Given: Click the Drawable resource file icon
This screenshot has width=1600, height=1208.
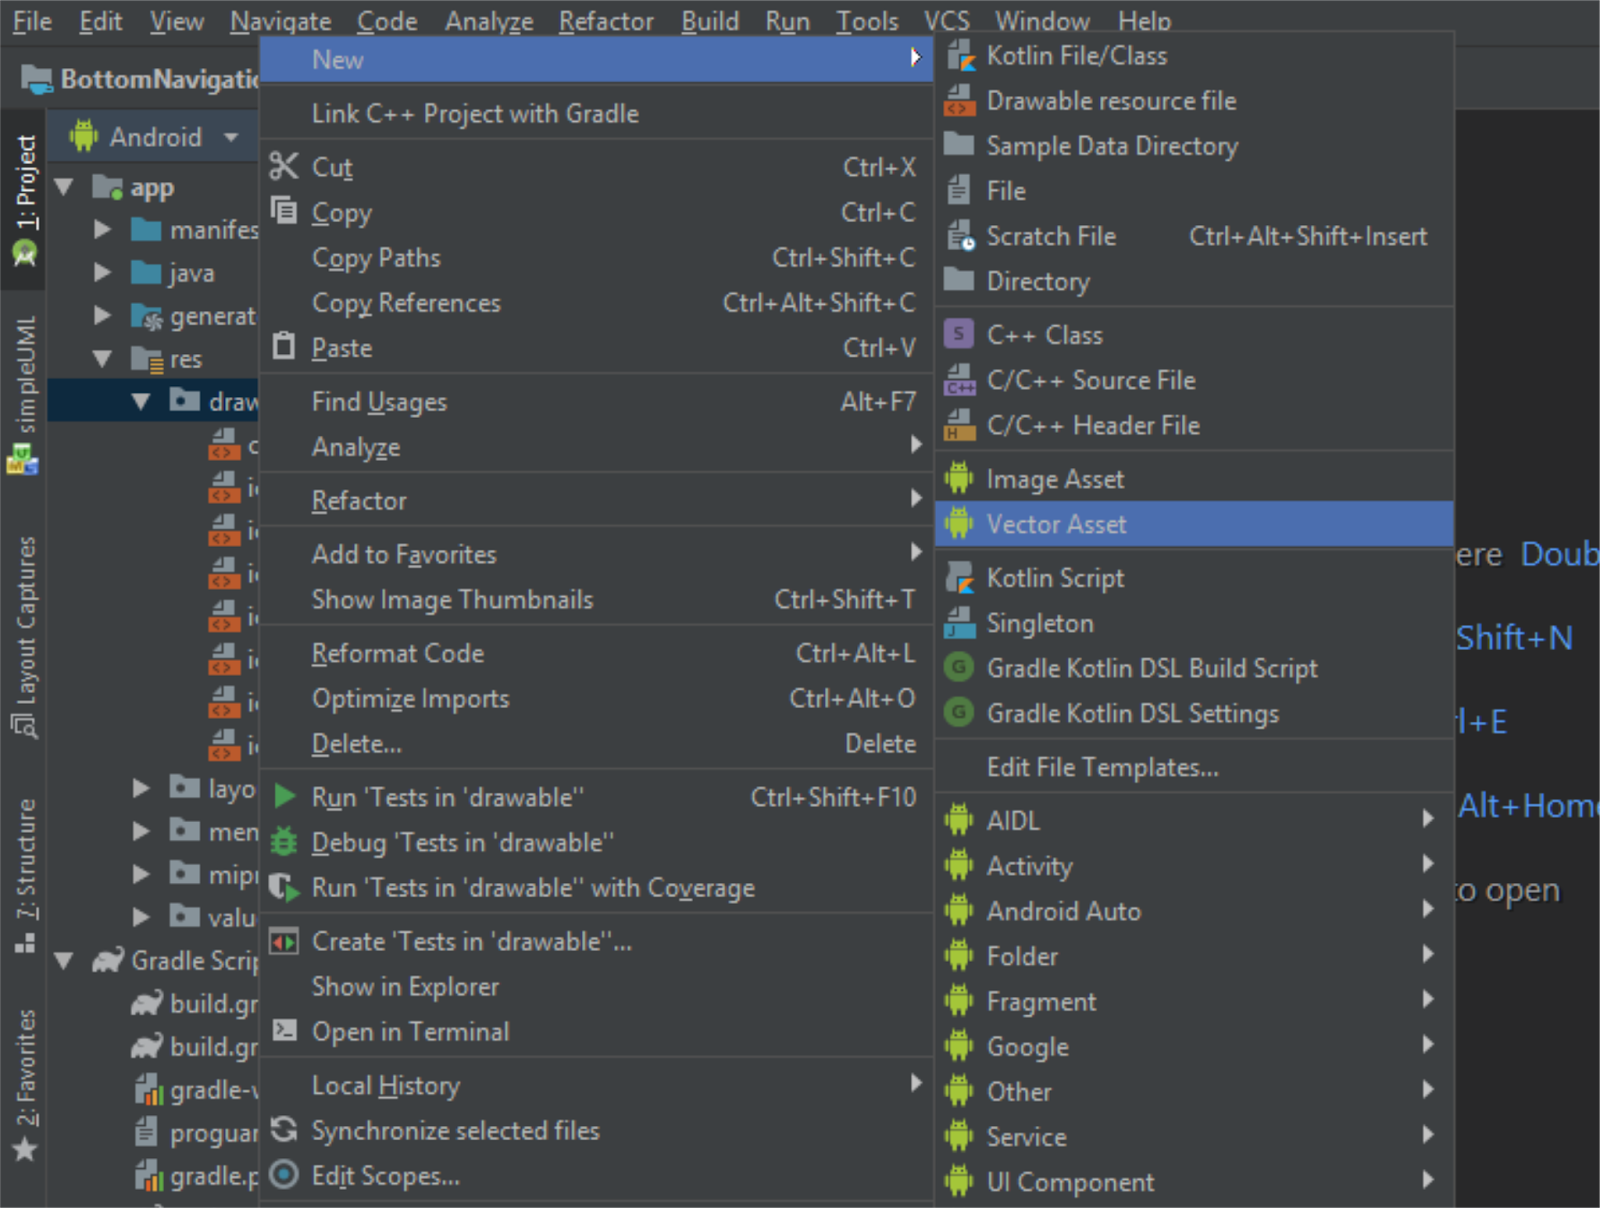Looking at the screenshot, I should pyautogui.click(x=960, y=101).
